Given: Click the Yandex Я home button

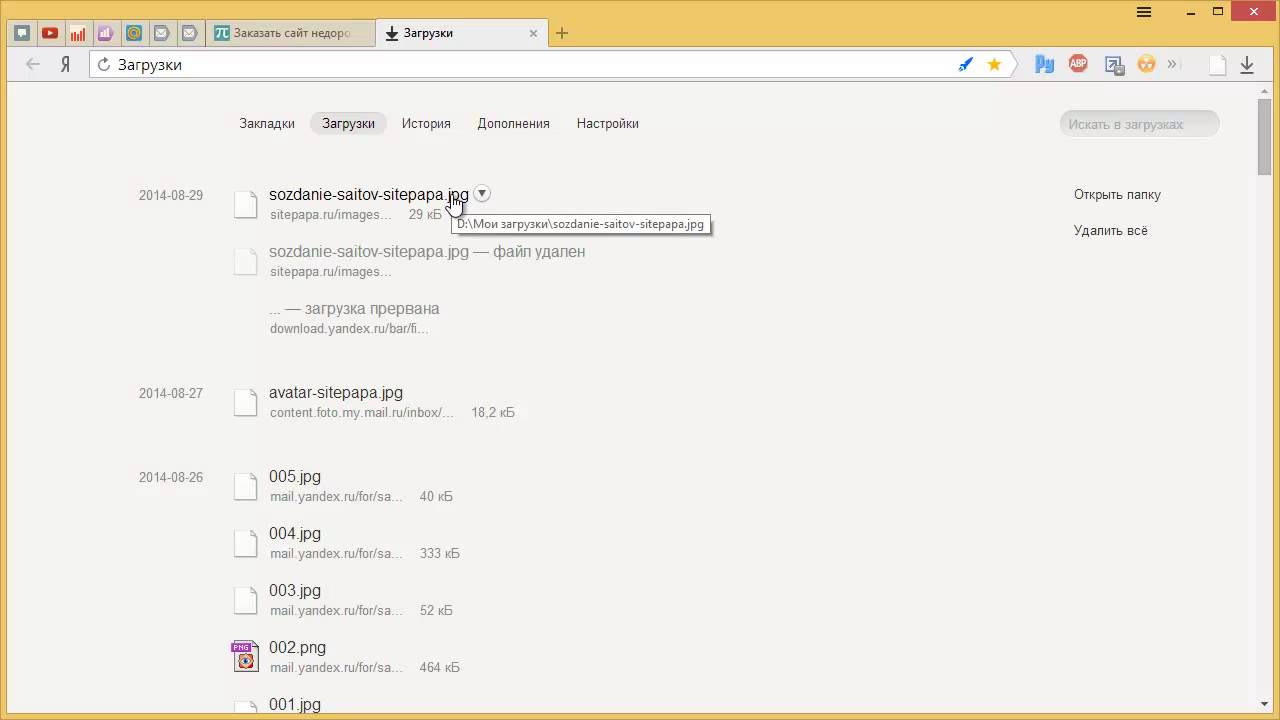Looking at the screenshot, I should click(x=65, y=64).
